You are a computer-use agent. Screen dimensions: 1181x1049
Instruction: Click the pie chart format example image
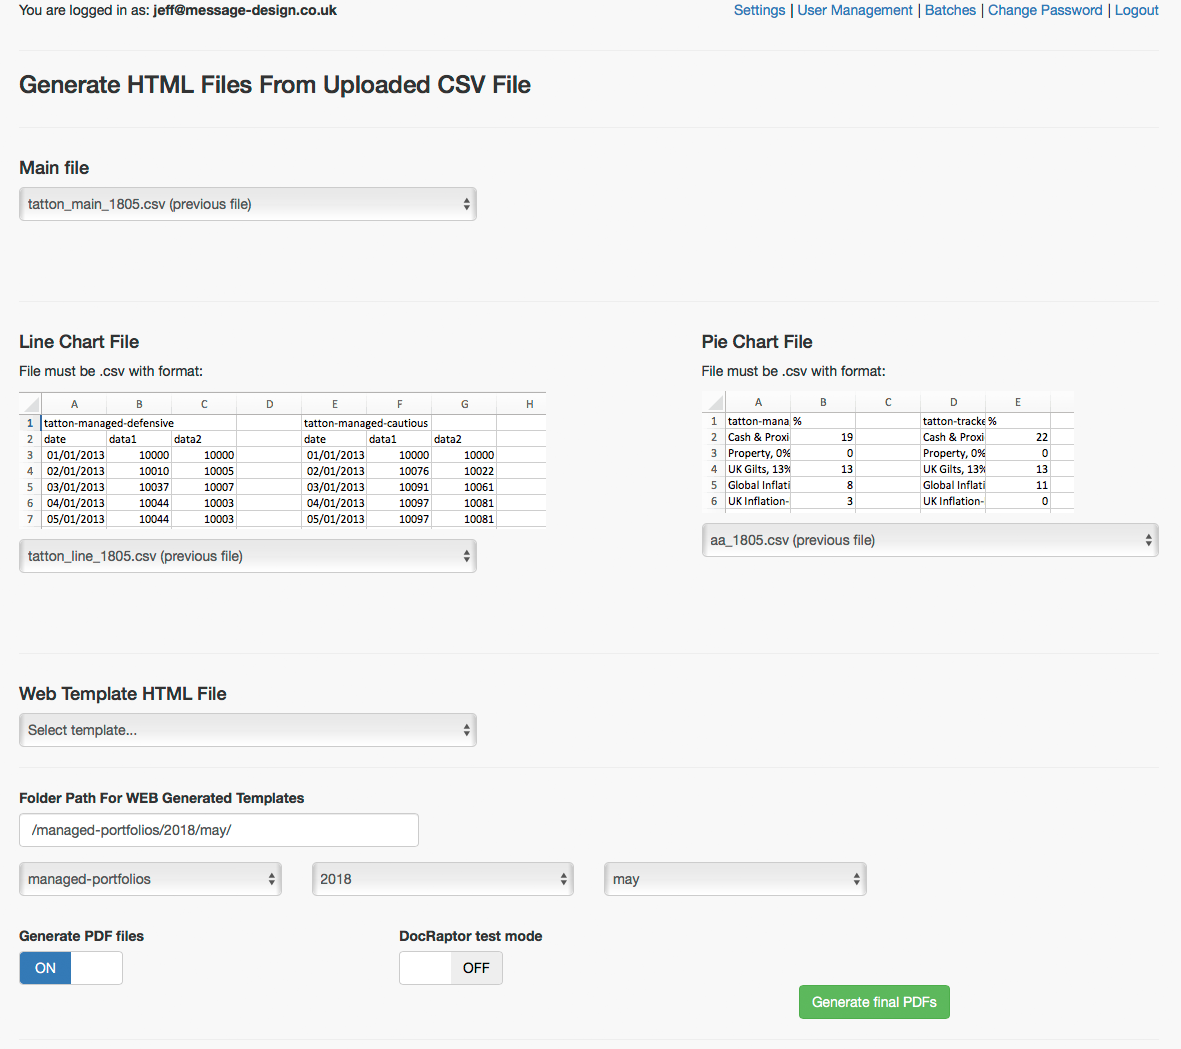click(888, 451)
